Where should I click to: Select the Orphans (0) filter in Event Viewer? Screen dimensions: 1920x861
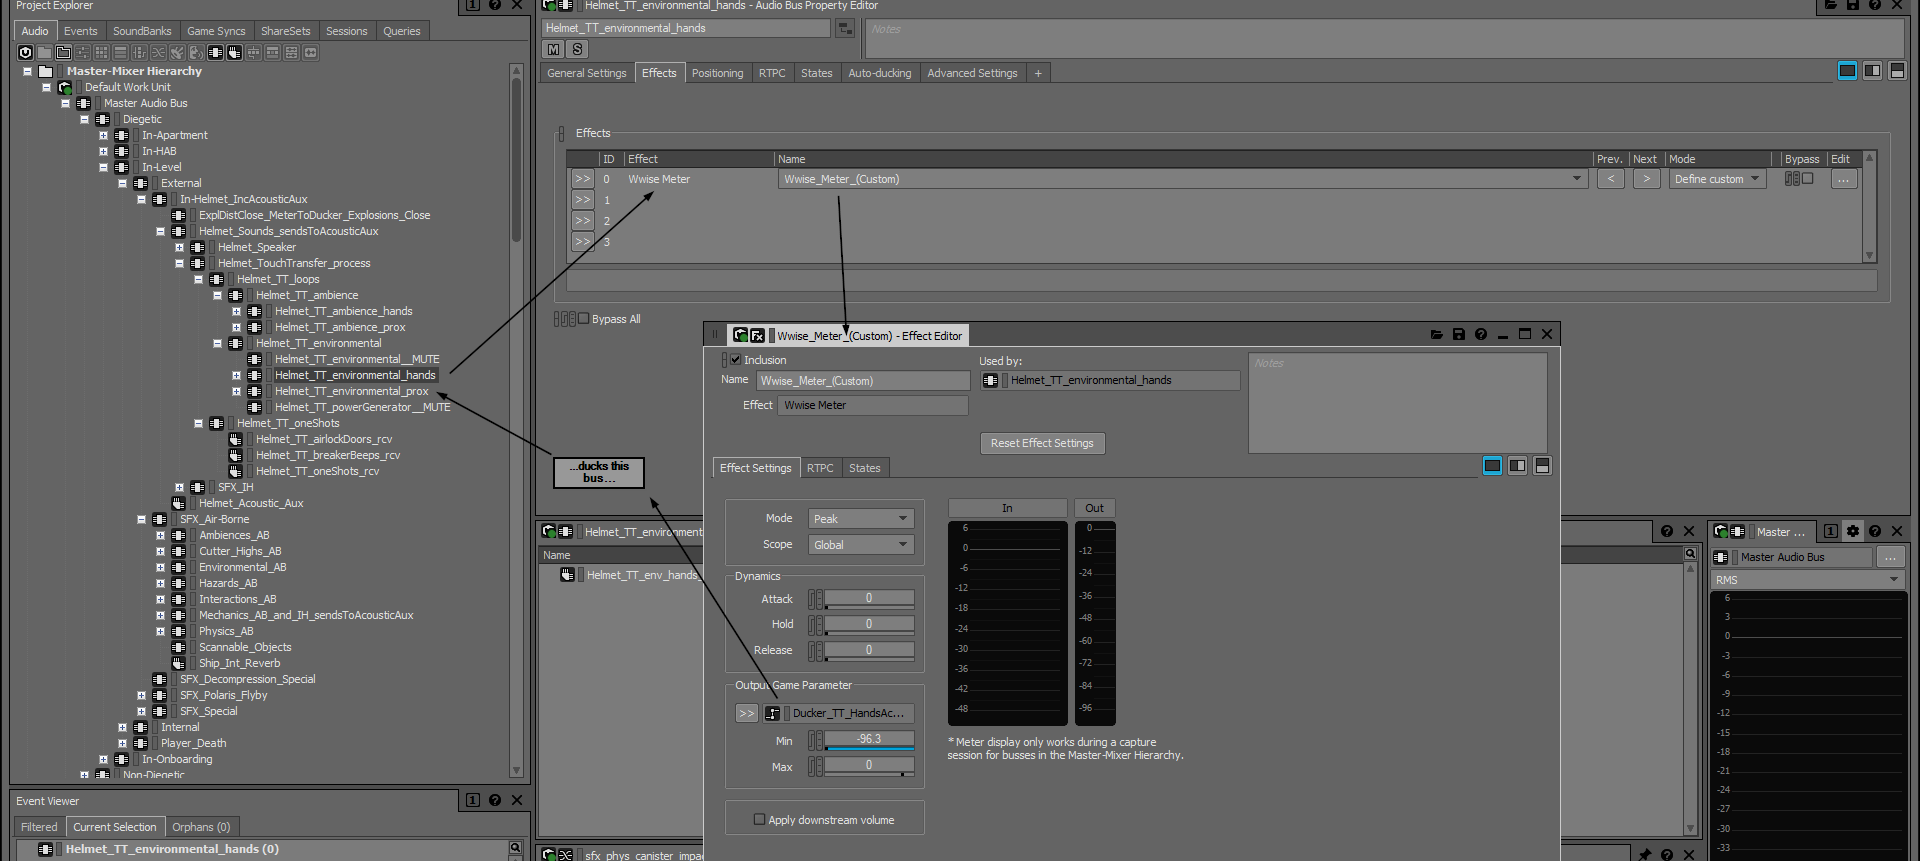coord(201,827)
